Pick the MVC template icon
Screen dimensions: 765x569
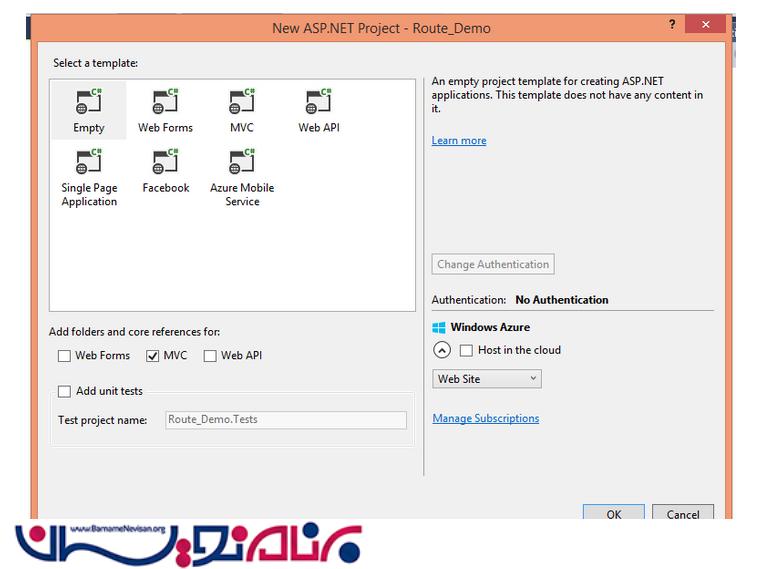pos(242,103)
